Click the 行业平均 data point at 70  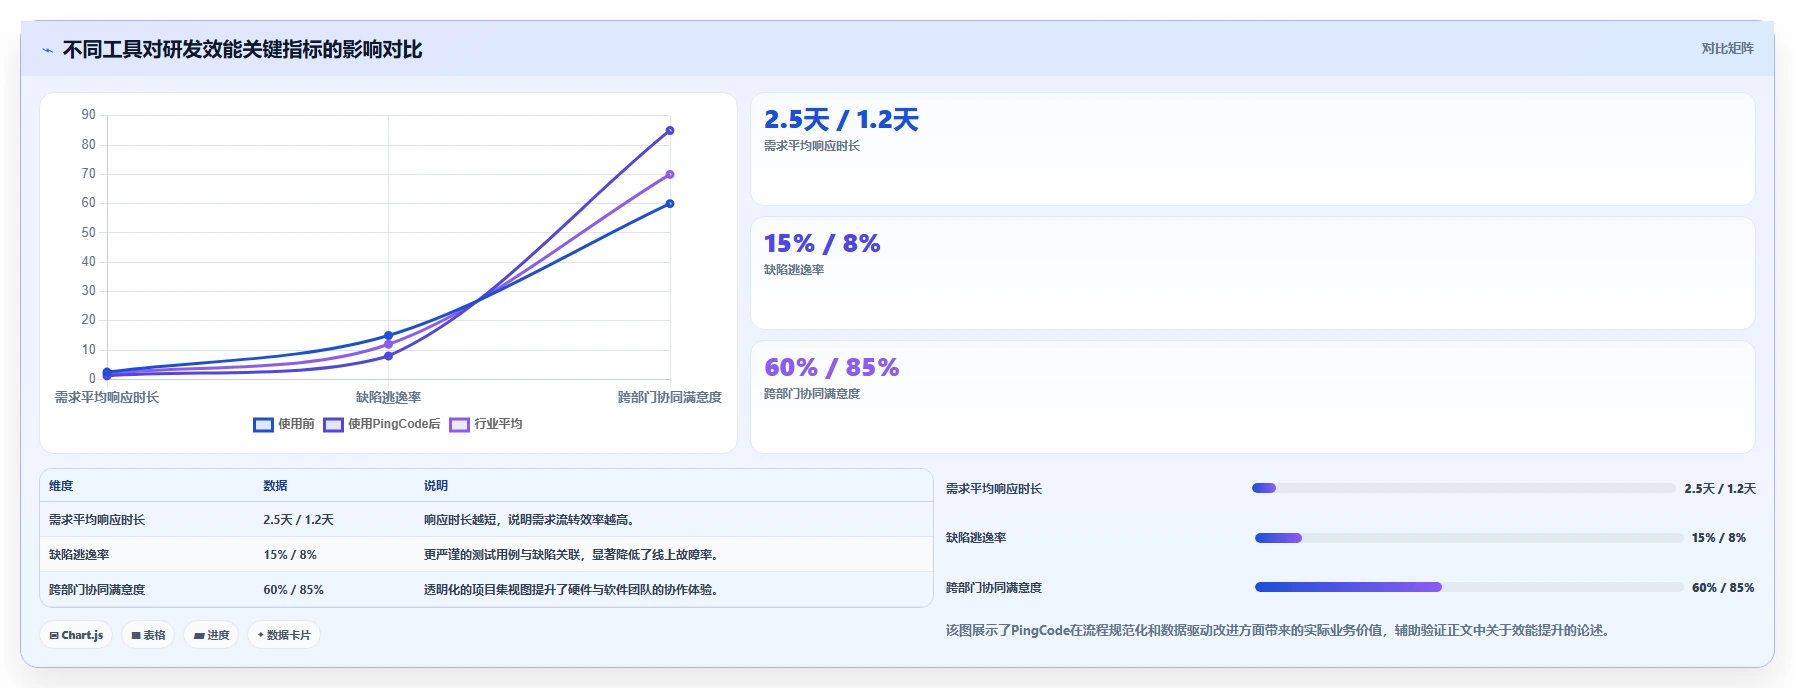pyautogui.click(x=670, y=174)
